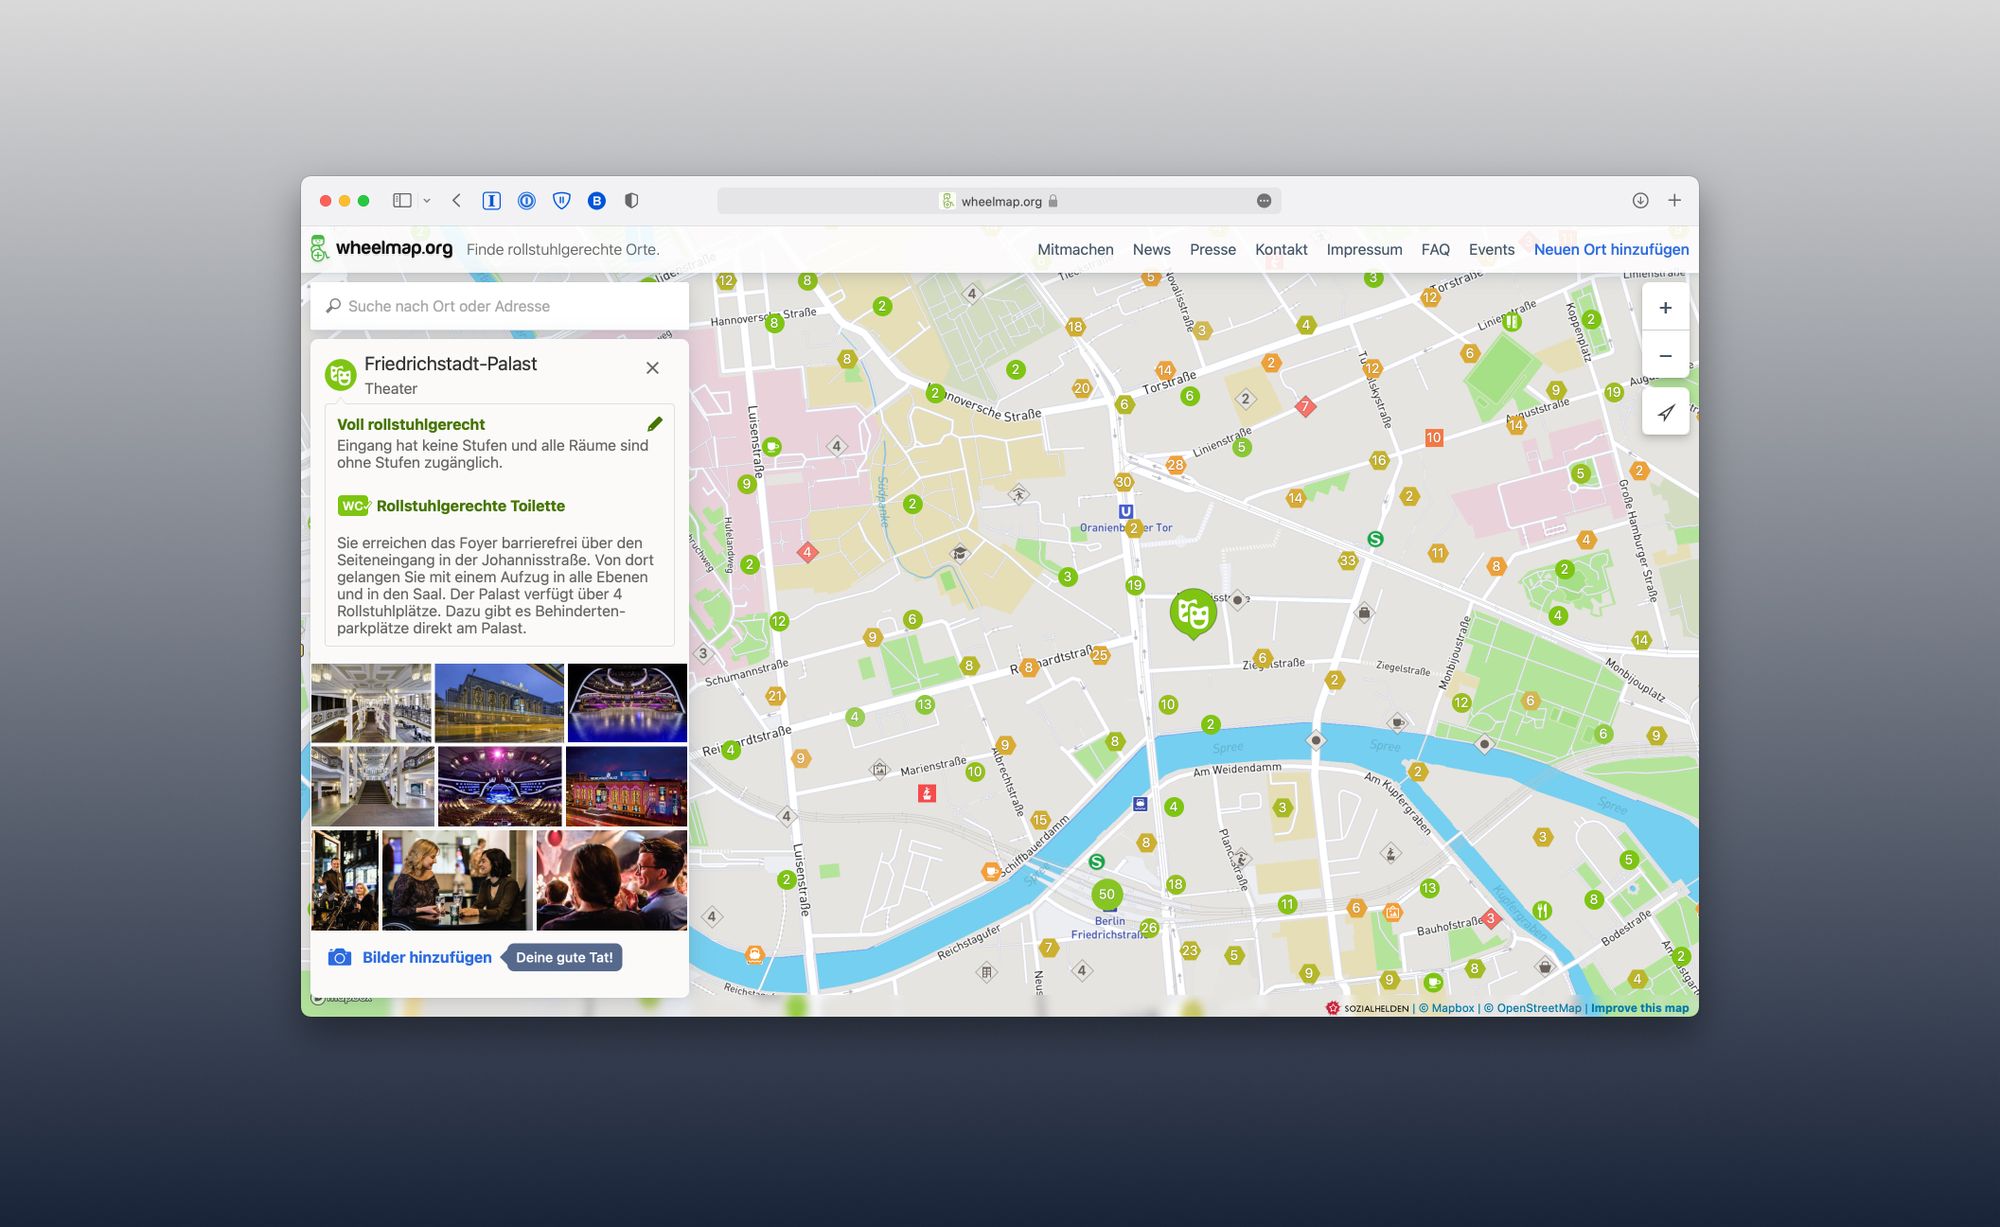
Task: Click the Deine gute Tat! button
Action: coord(564,957)
